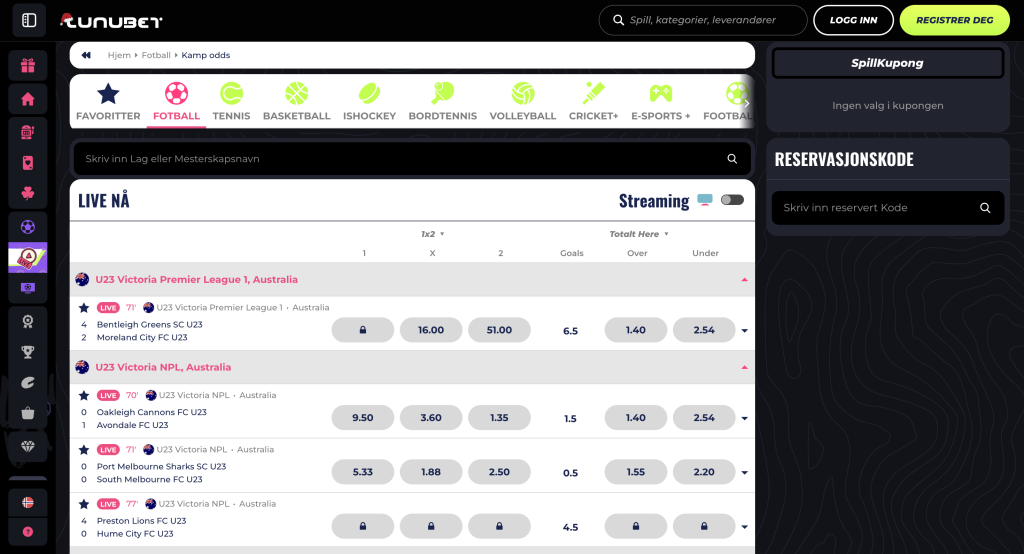The height and width of the screenshot is (554, 1024).
Task: Select the Cricket+ tab
Action: 593,102
